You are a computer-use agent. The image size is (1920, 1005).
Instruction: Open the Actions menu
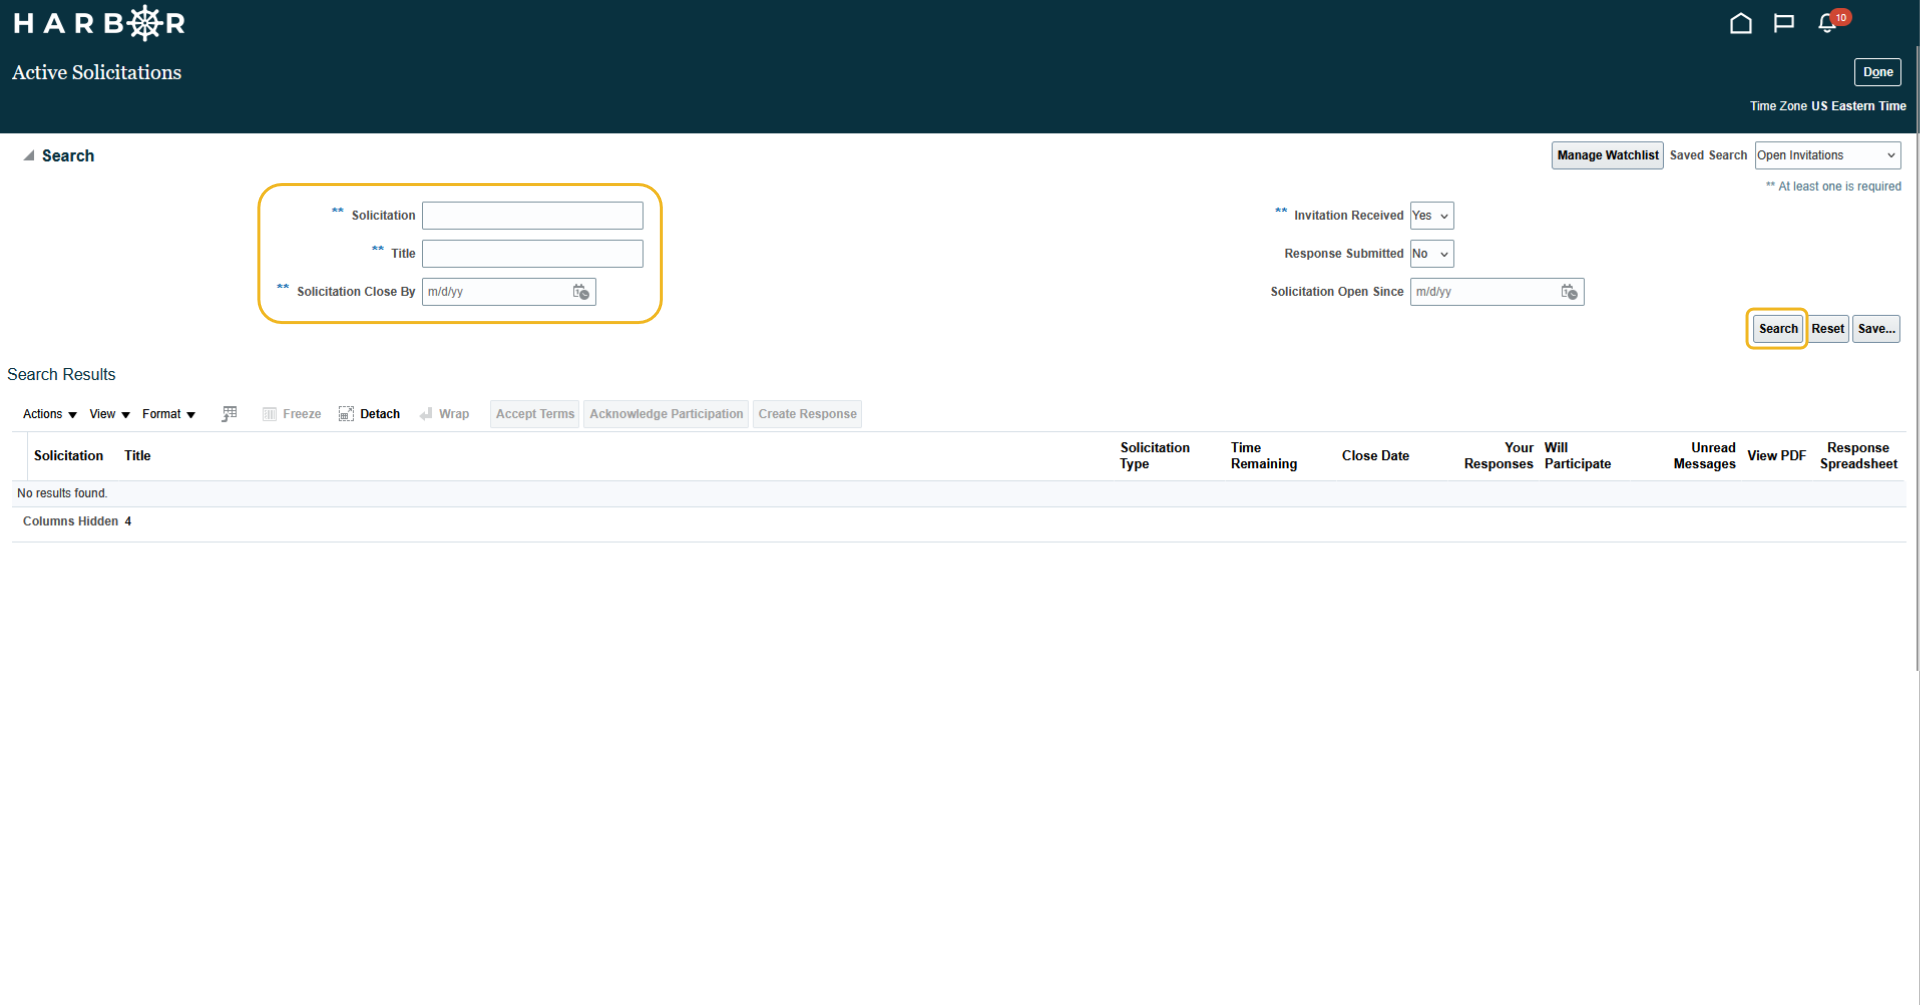50,414
